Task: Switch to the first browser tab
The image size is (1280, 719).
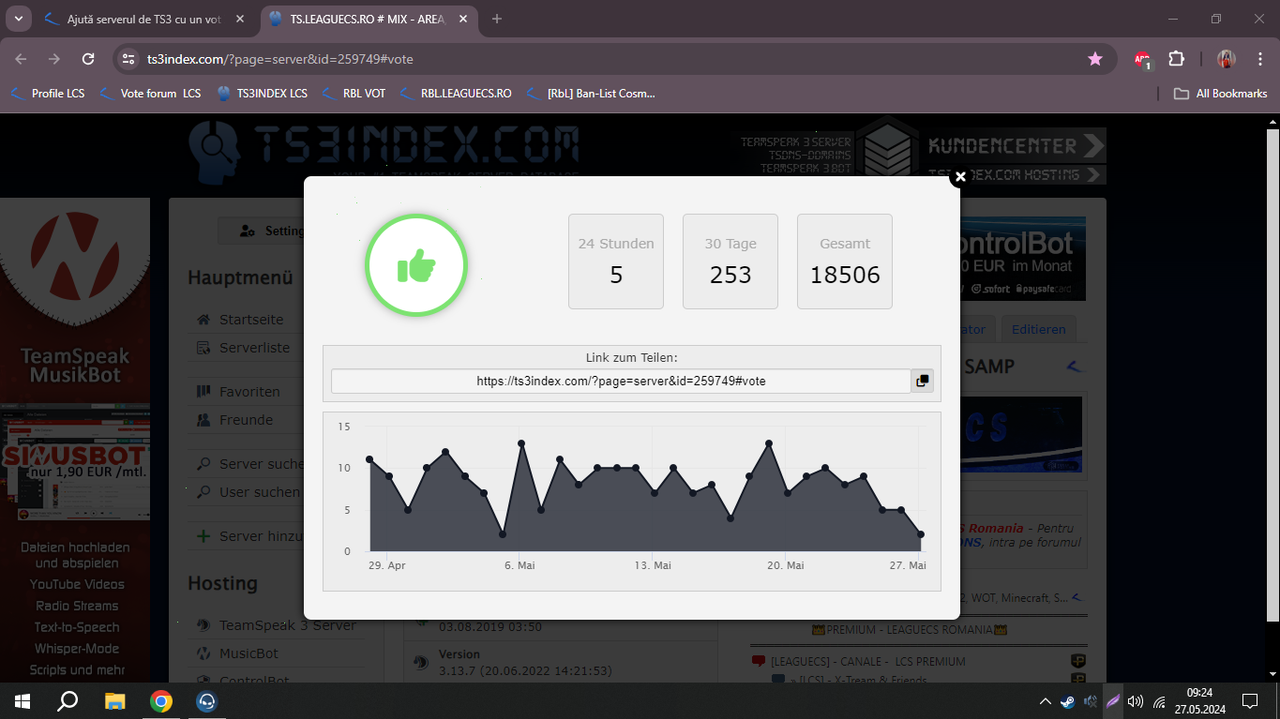Action: tap(144, 19)
